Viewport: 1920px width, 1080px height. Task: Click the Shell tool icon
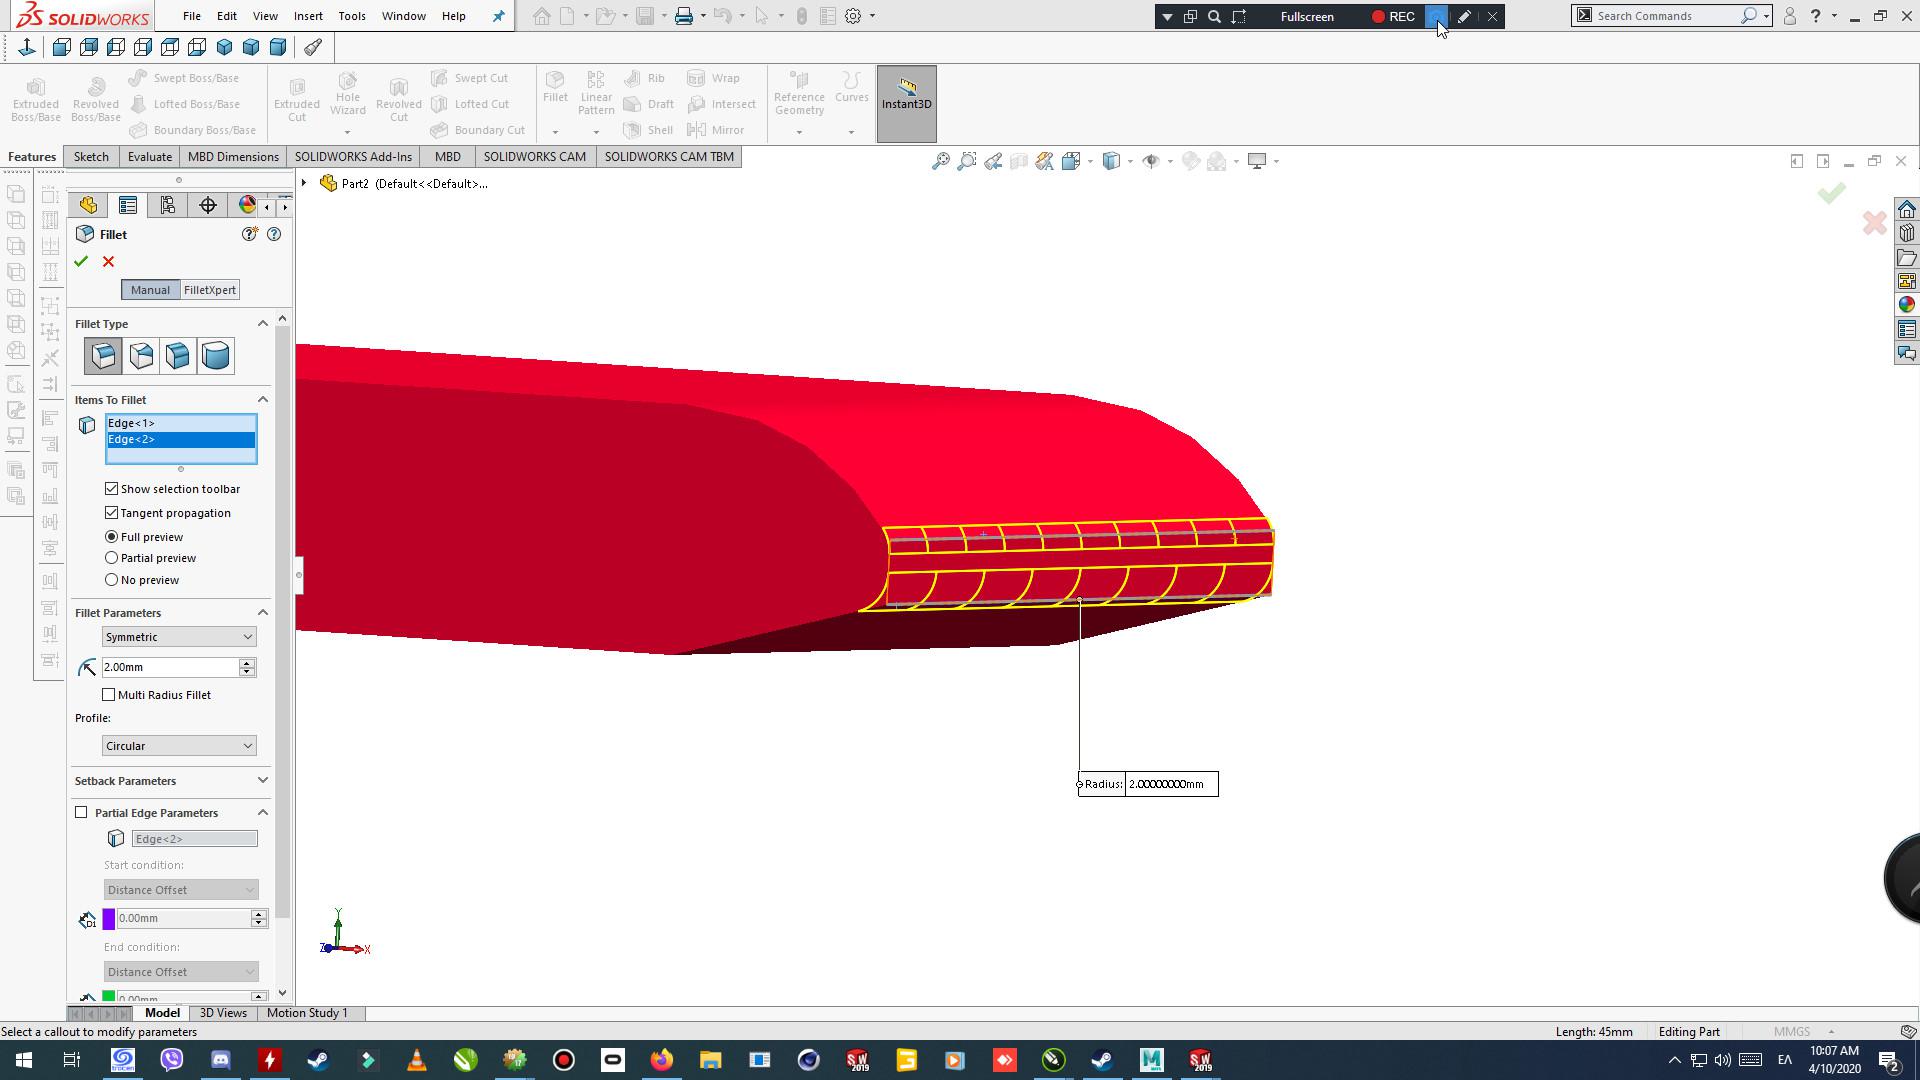tap(633, 129)
